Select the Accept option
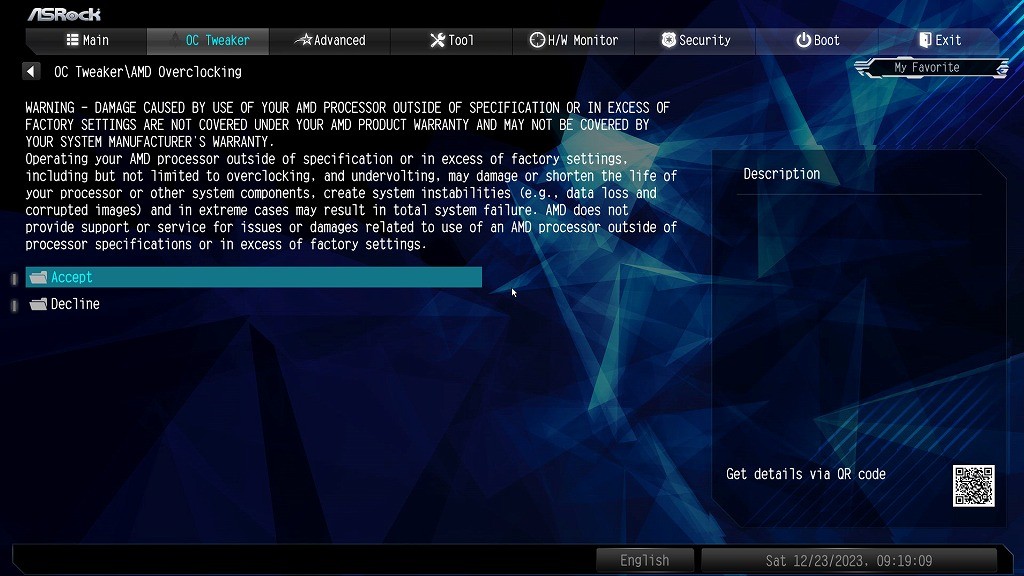1024x576 pixels. 253,277
